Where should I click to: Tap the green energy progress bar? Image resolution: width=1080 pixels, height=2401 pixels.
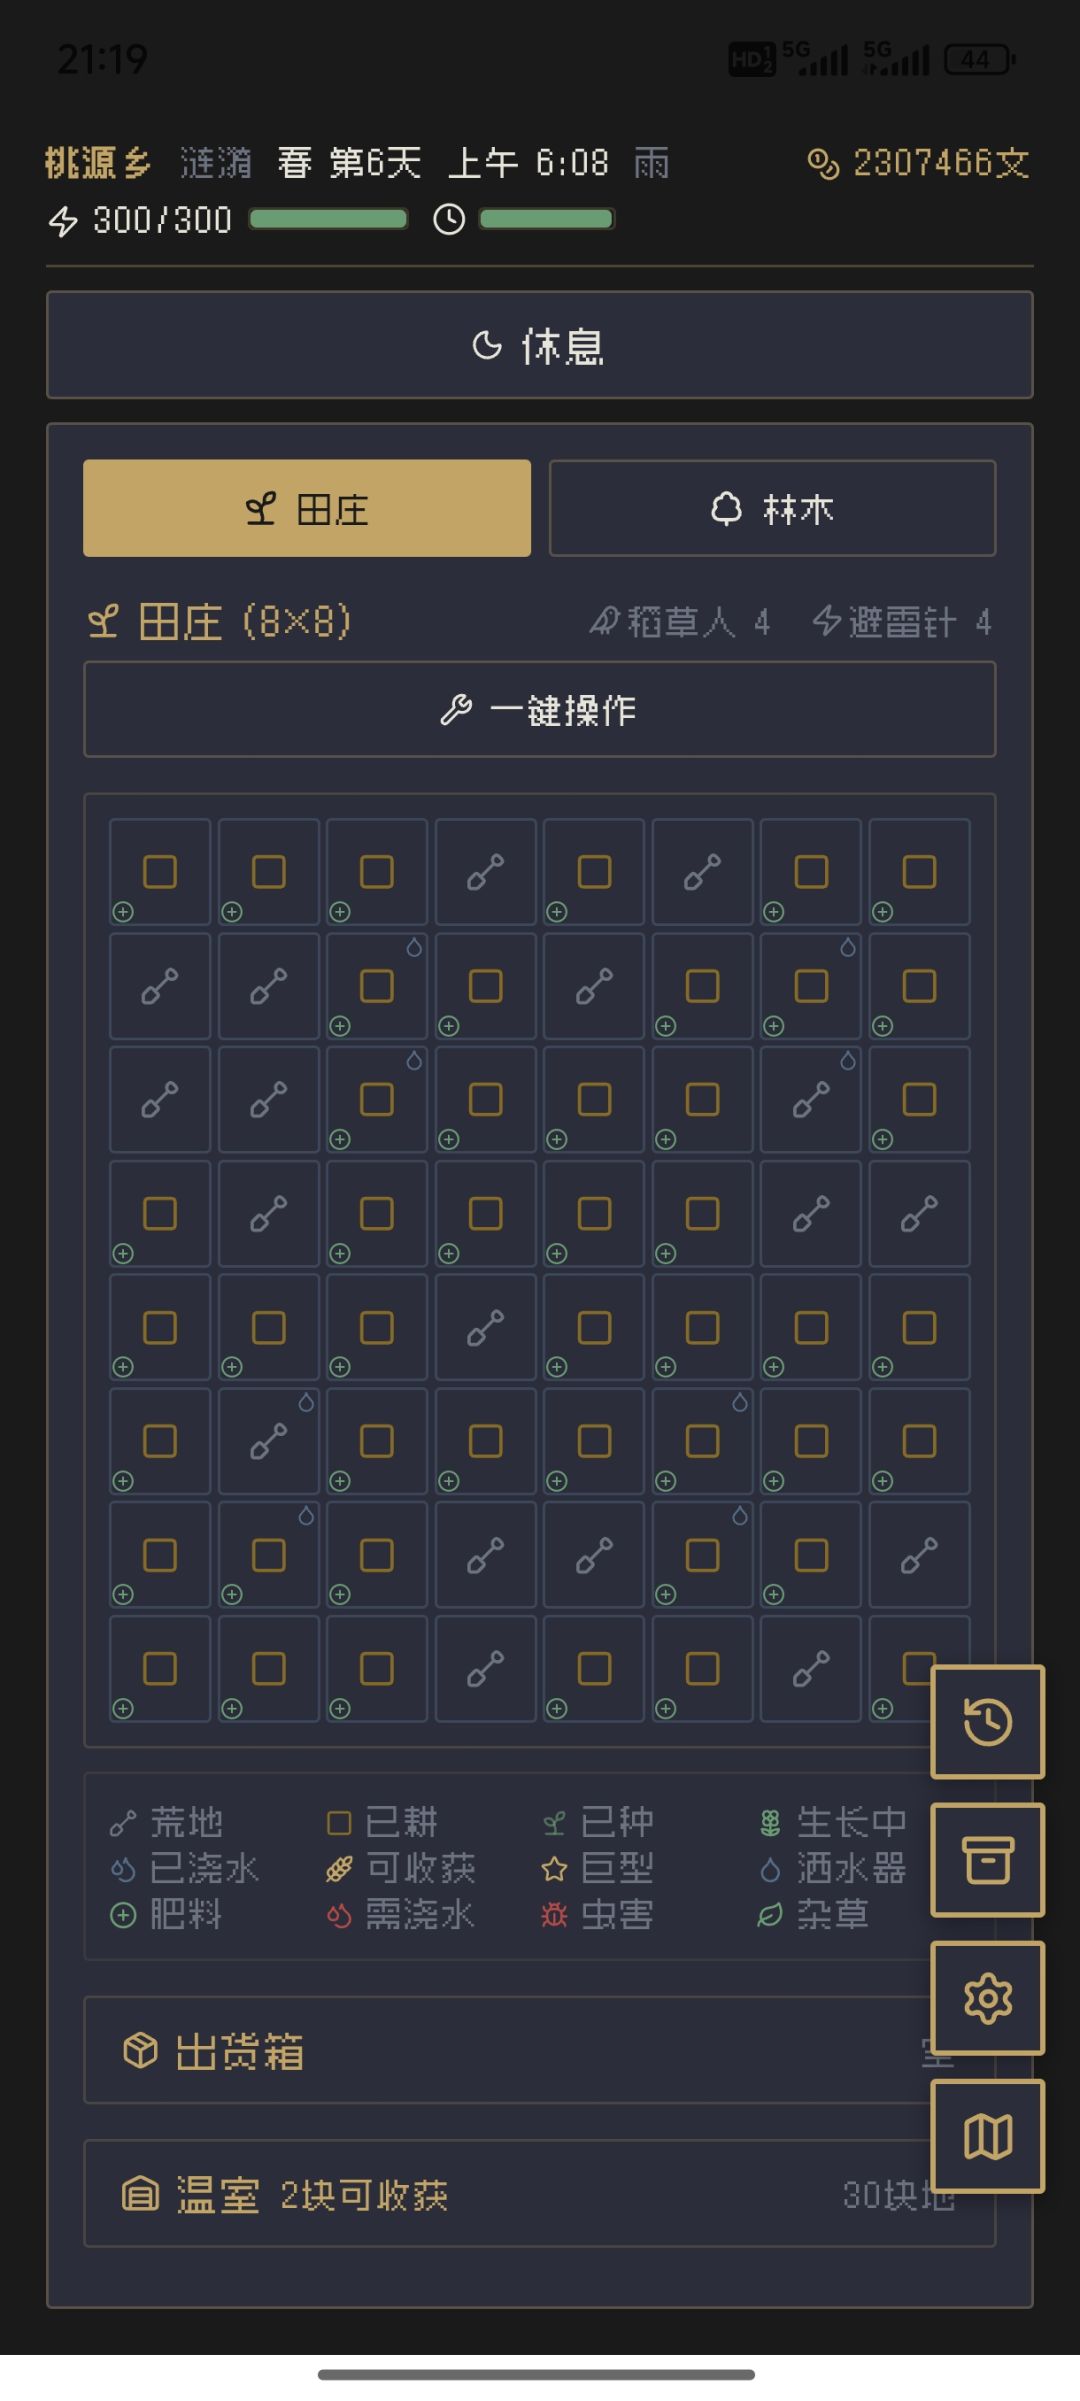328,220
